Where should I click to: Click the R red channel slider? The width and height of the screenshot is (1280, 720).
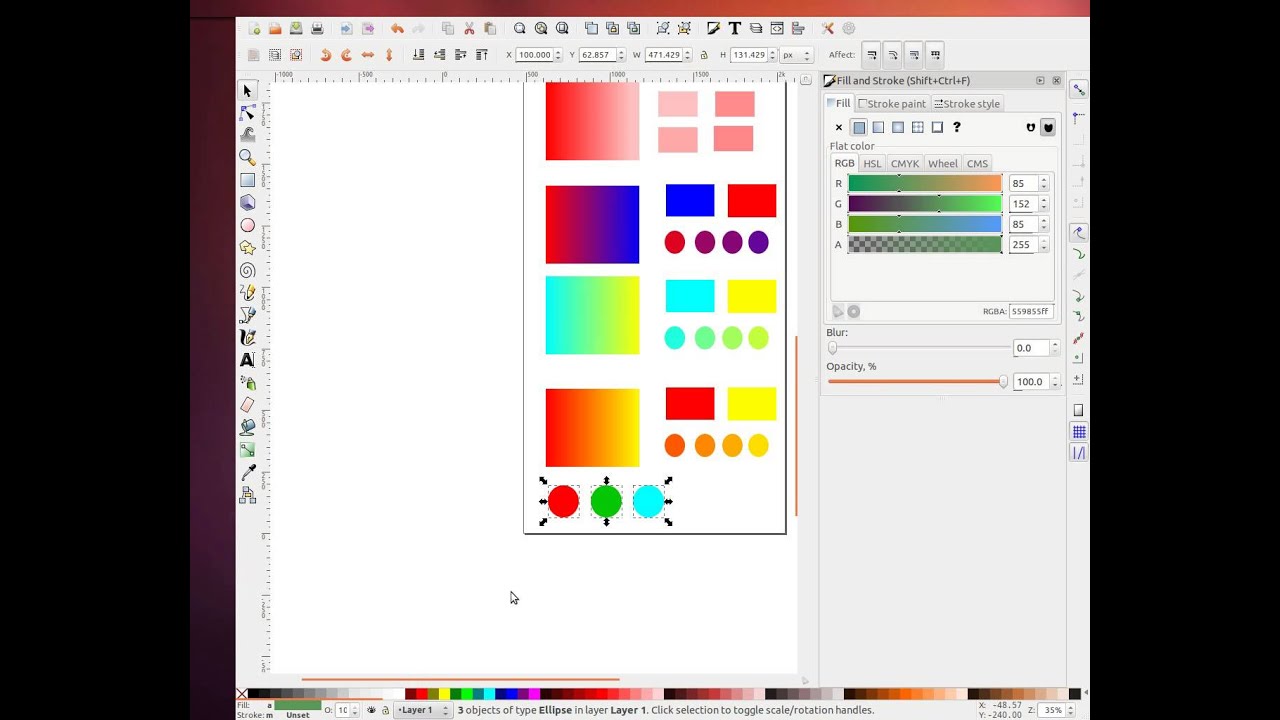tap(925, 183)
